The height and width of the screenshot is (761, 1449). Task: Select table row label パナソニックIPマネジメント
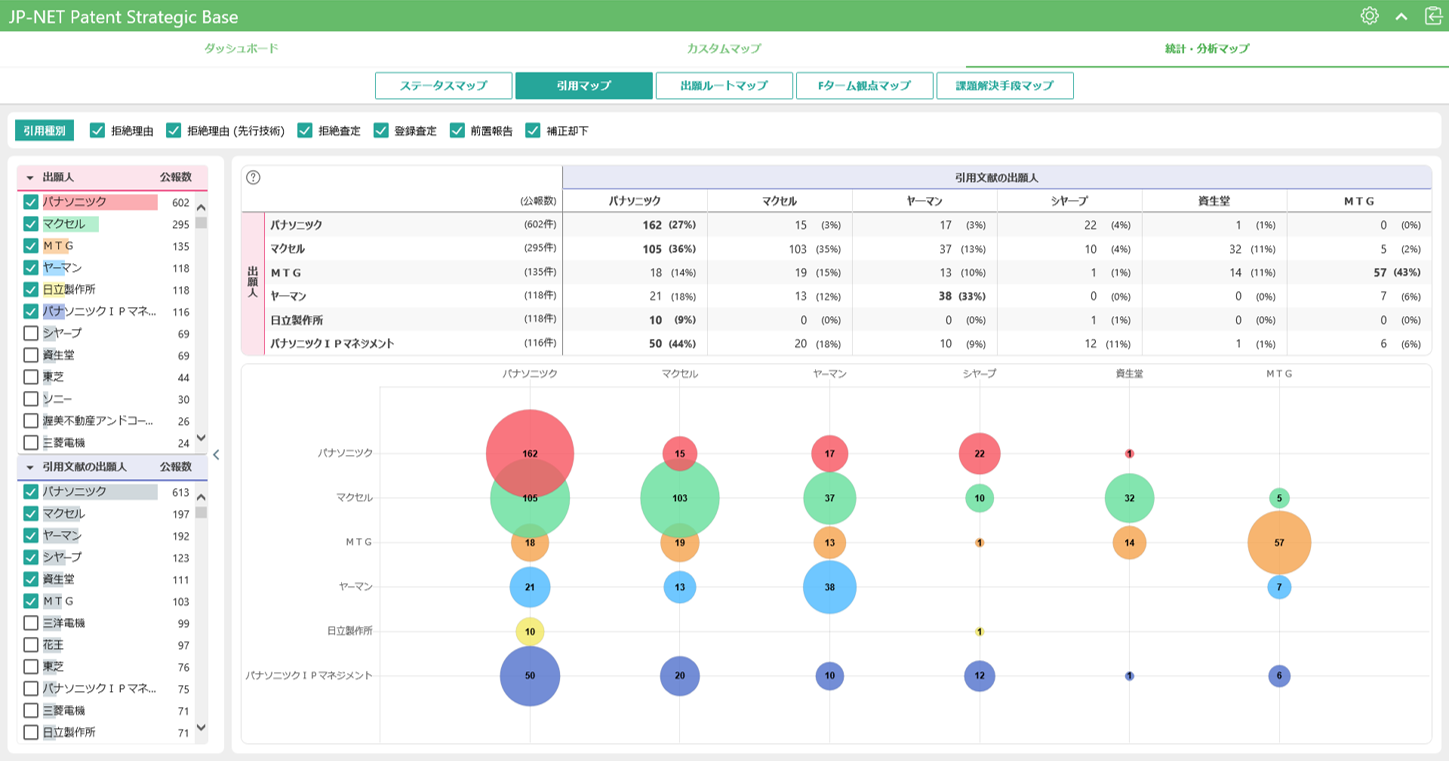(x=332, y=343)
